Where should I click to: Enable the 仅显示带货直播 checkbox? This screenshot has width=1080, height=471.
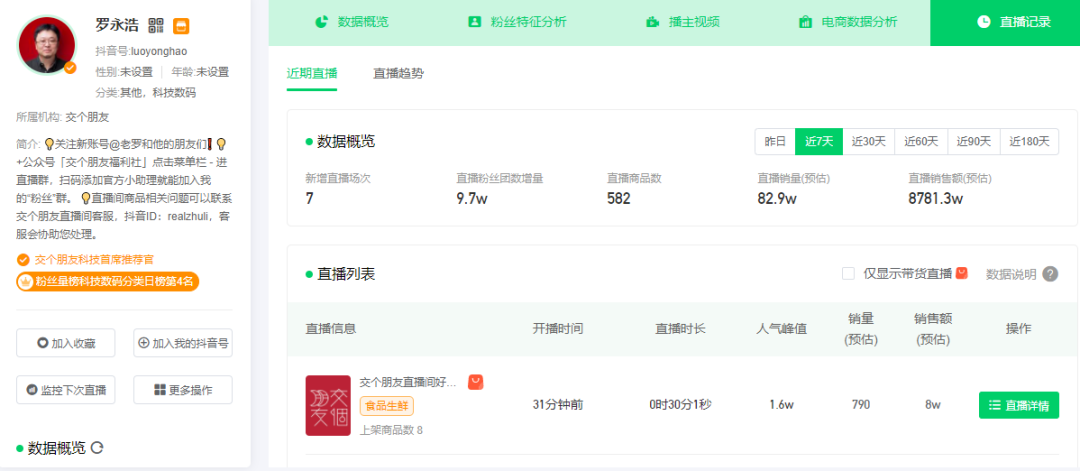[849, 273]
